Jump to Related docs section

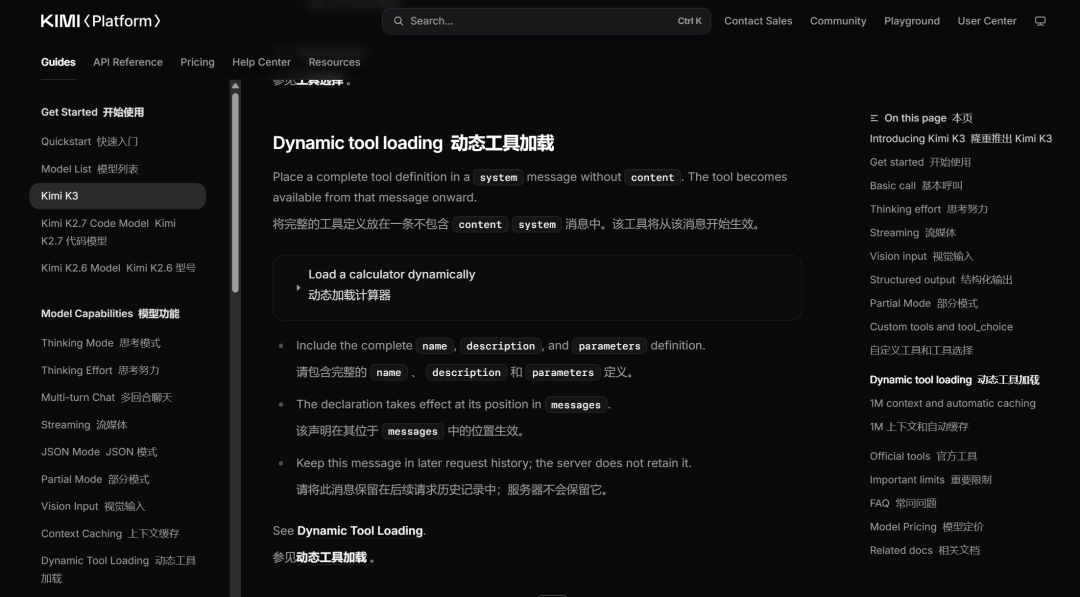click(x=925, y=550)
